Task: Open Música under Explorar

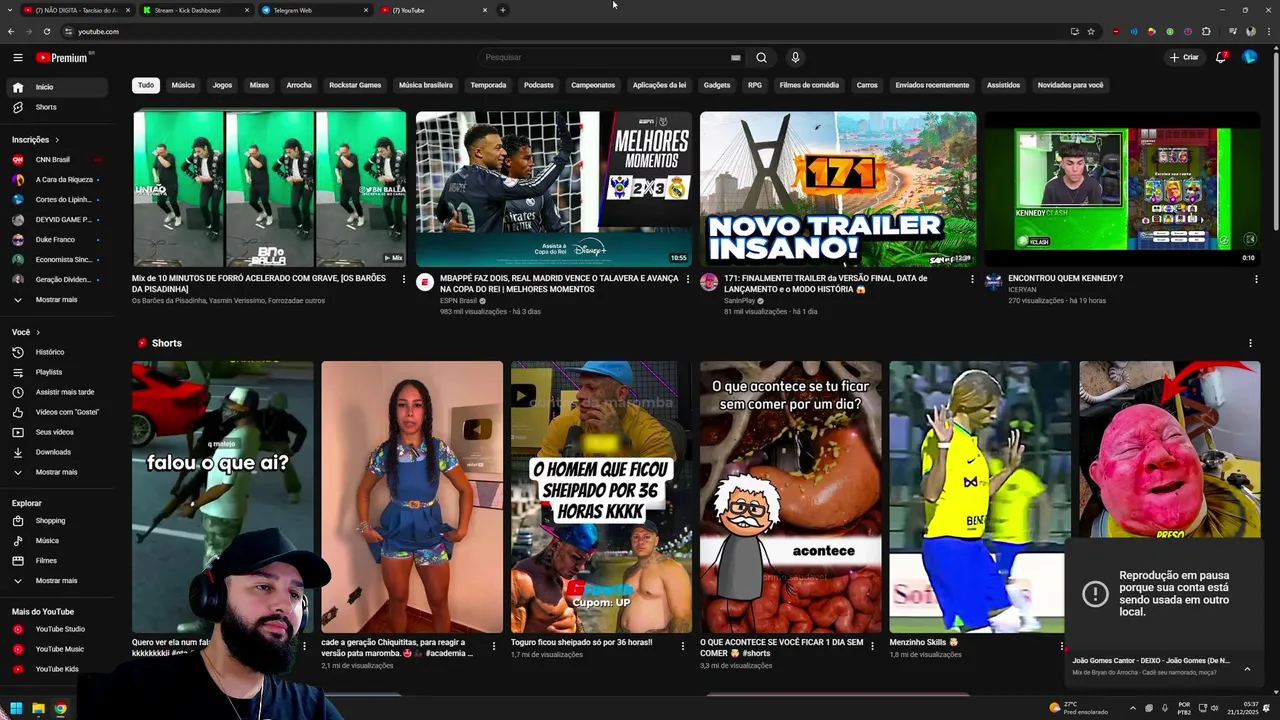Action: pos(55,541)
